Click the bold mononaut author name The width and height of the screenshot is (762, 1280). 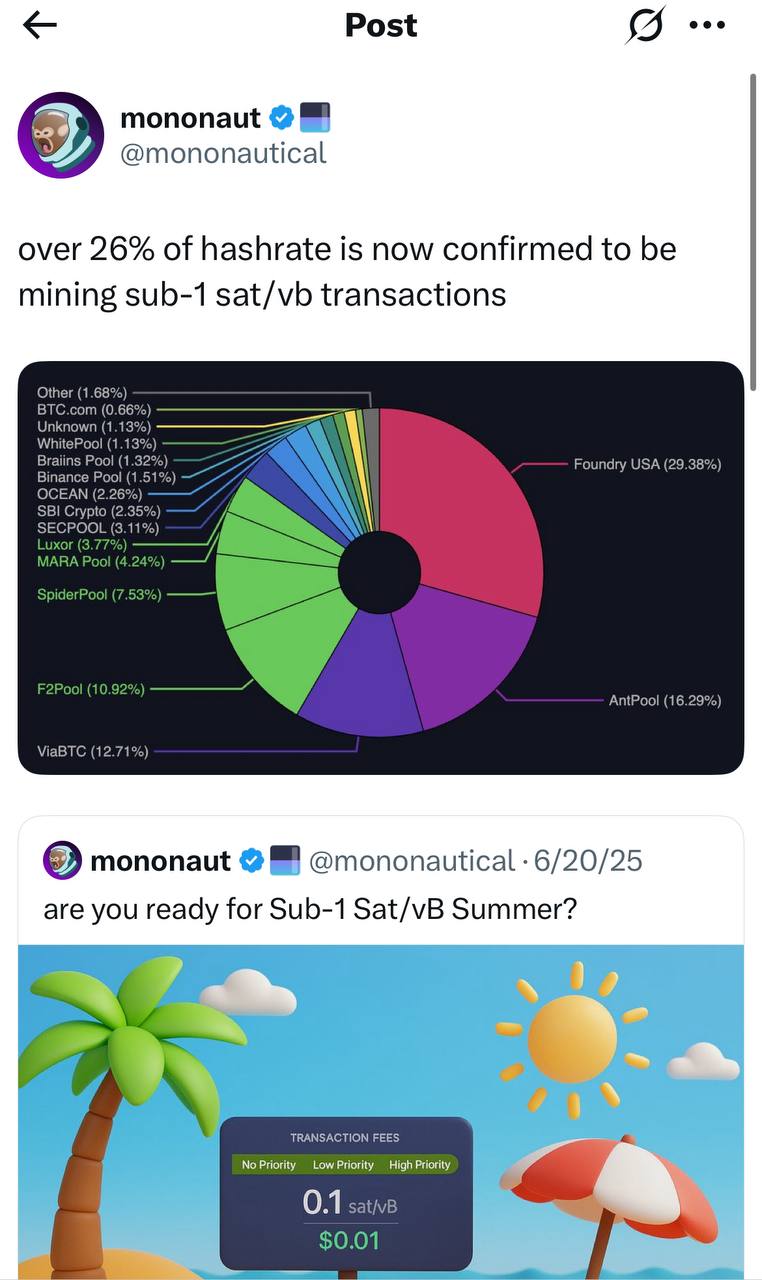[x=190, y=118]
